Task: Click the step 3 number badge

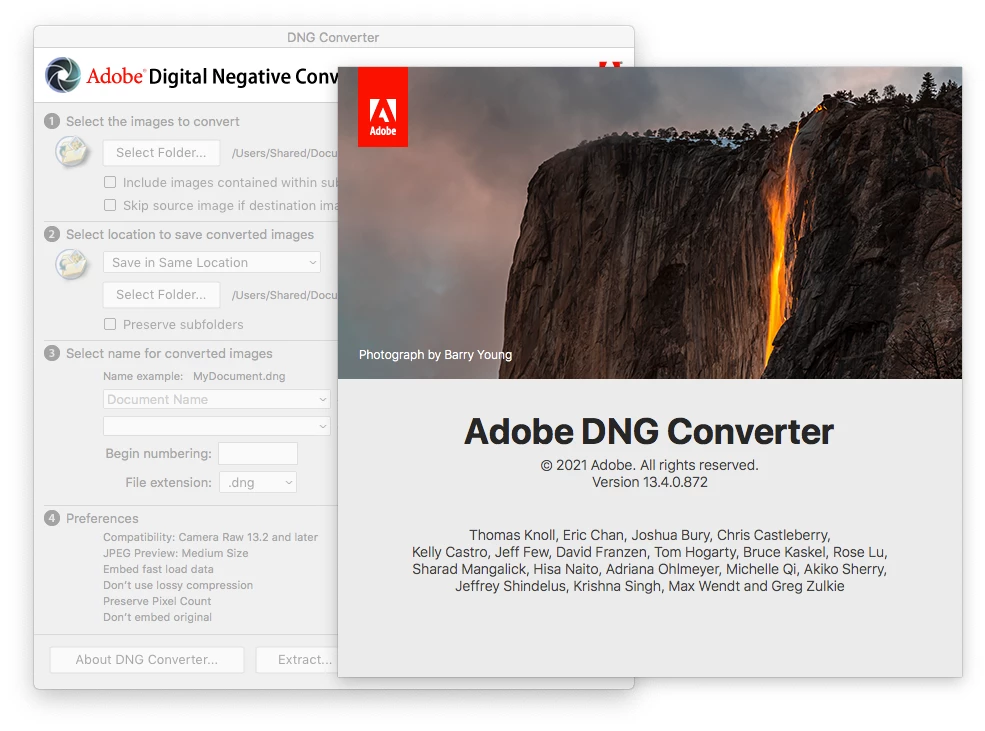Action: (x=52, y=353)
